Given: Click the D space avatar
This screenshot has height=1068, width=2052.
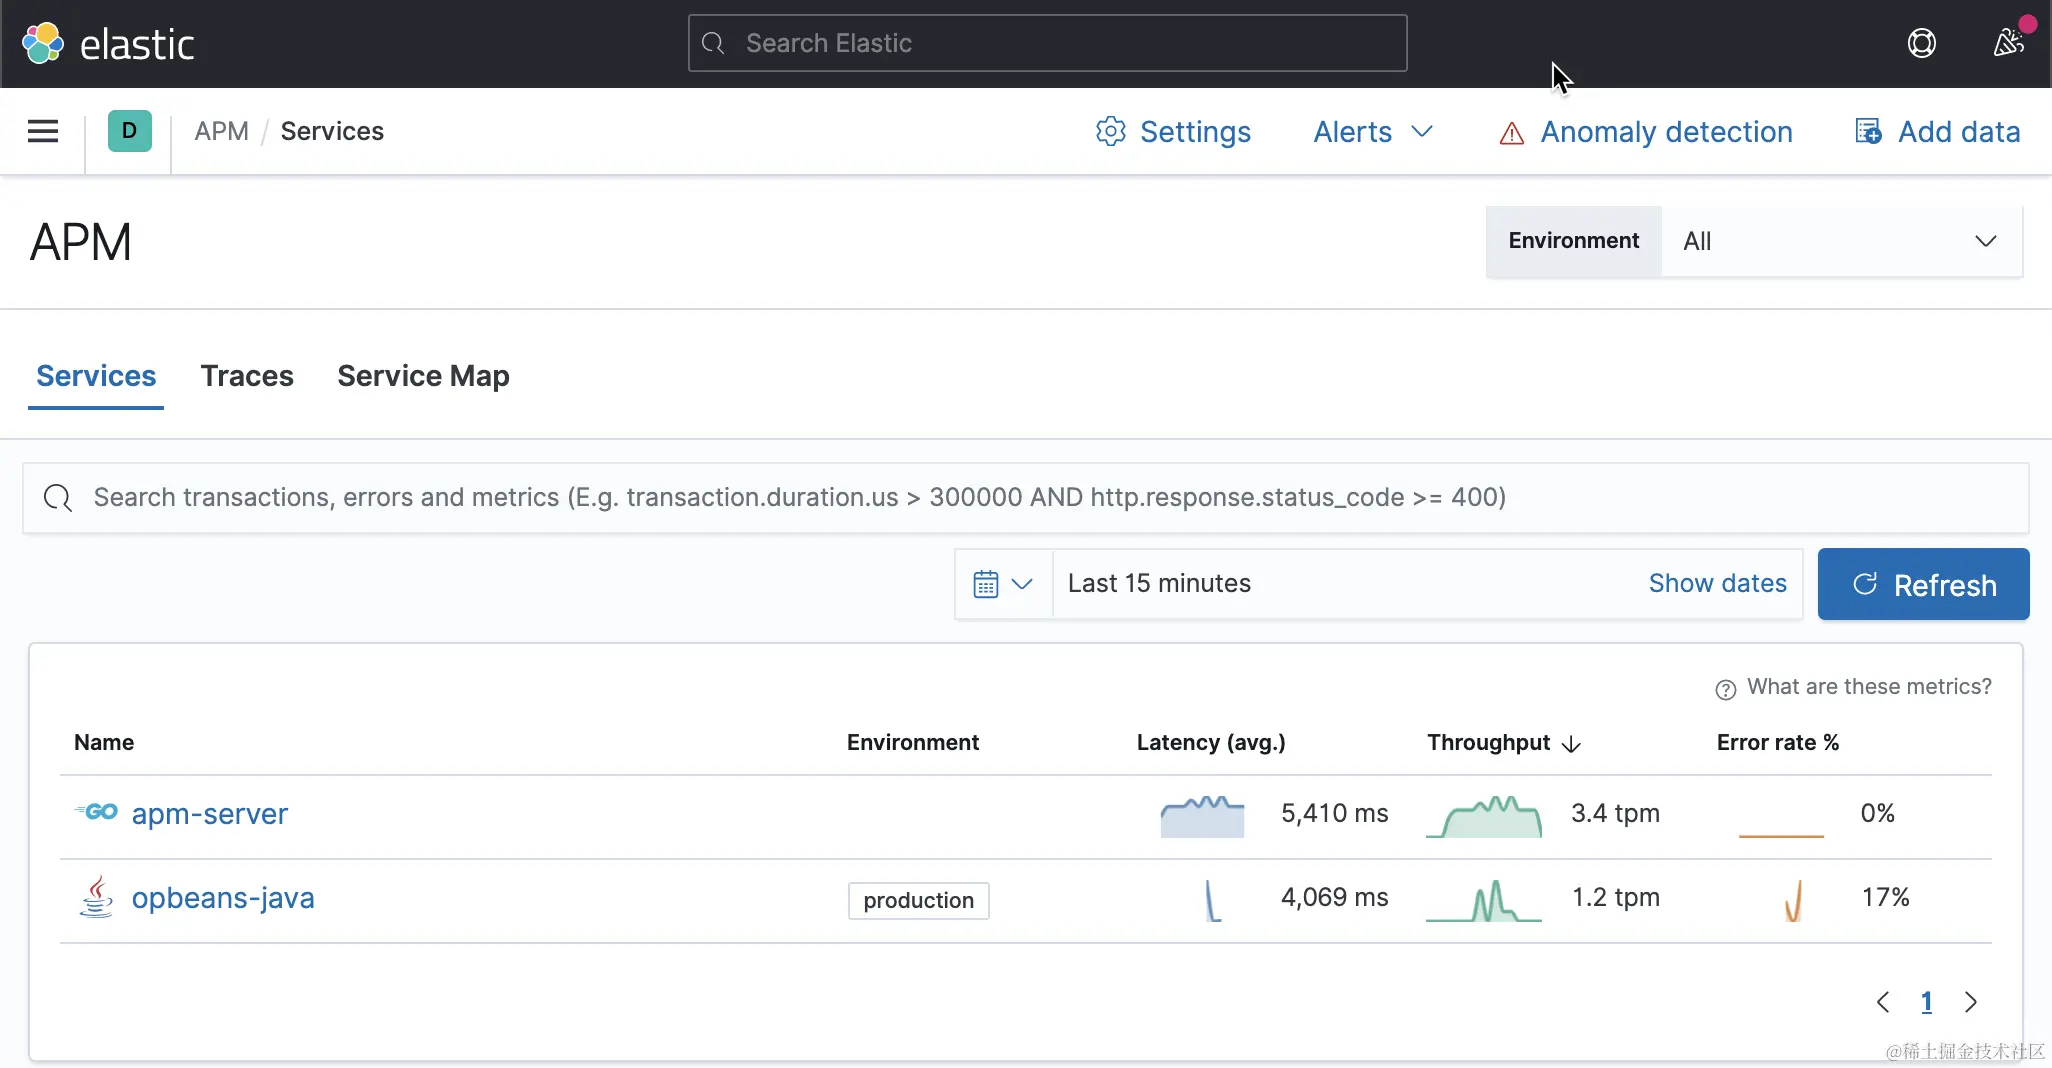Looking at the screenshot, I should 129,131.
